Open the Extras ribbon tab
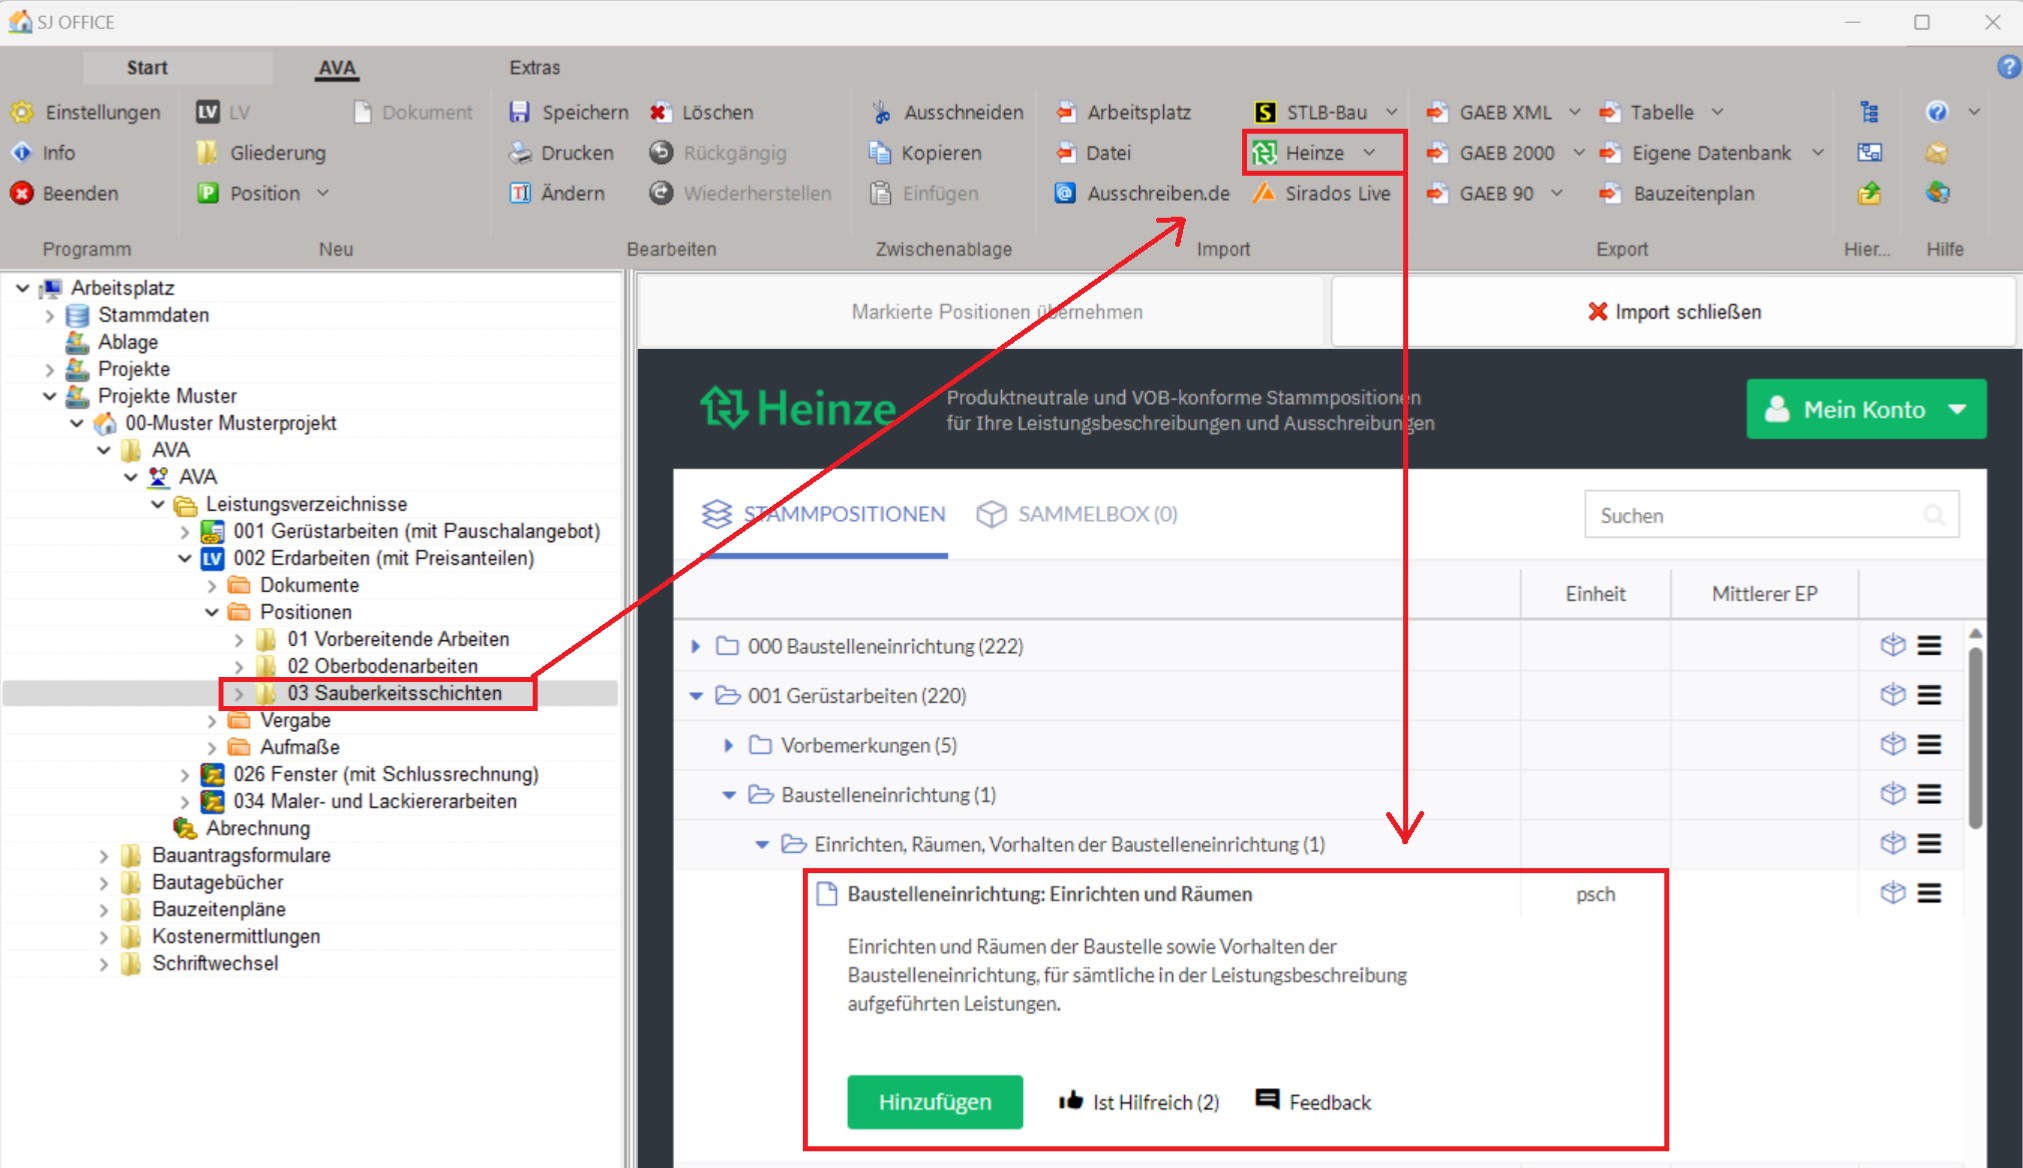The width and height of the screenshot is (2023, 1168). (x=535, y=67)
